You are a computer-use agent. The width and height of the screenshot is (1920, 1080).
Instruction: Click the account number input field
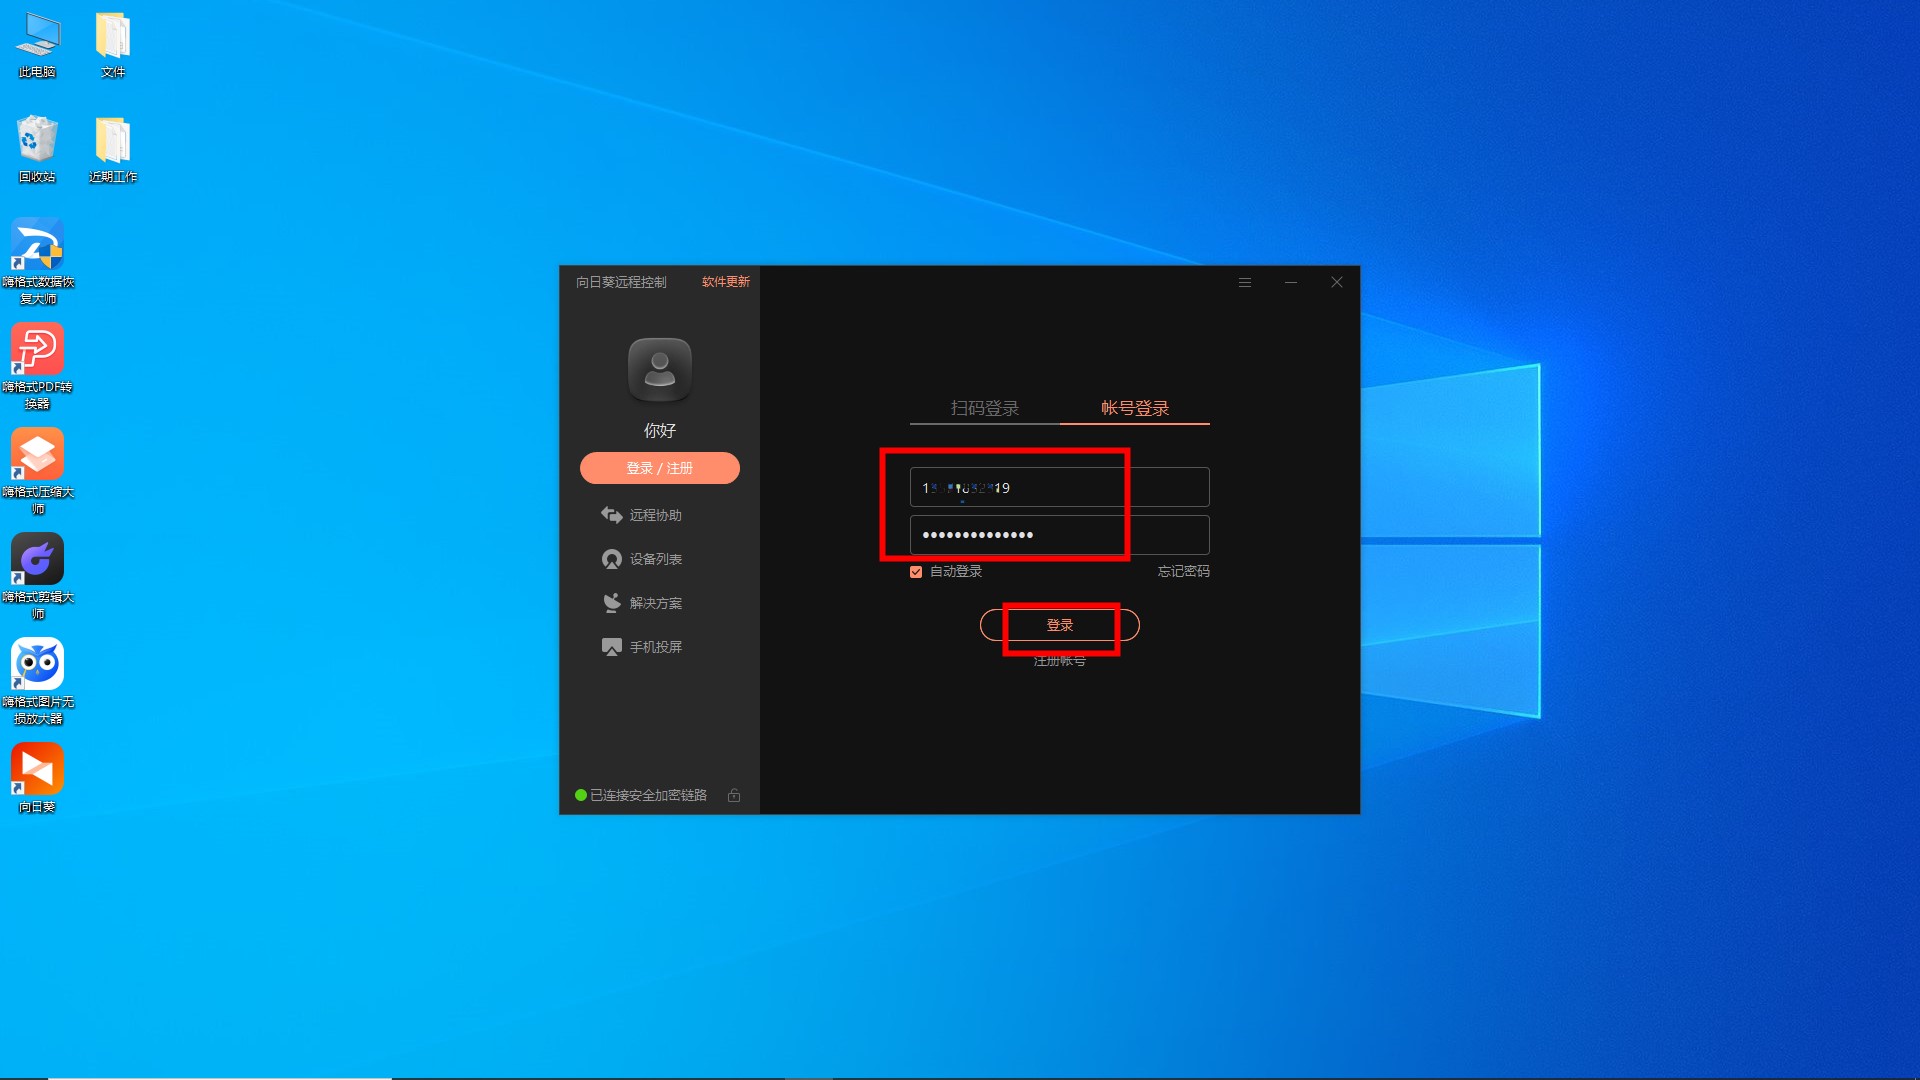click(1060, 487)
